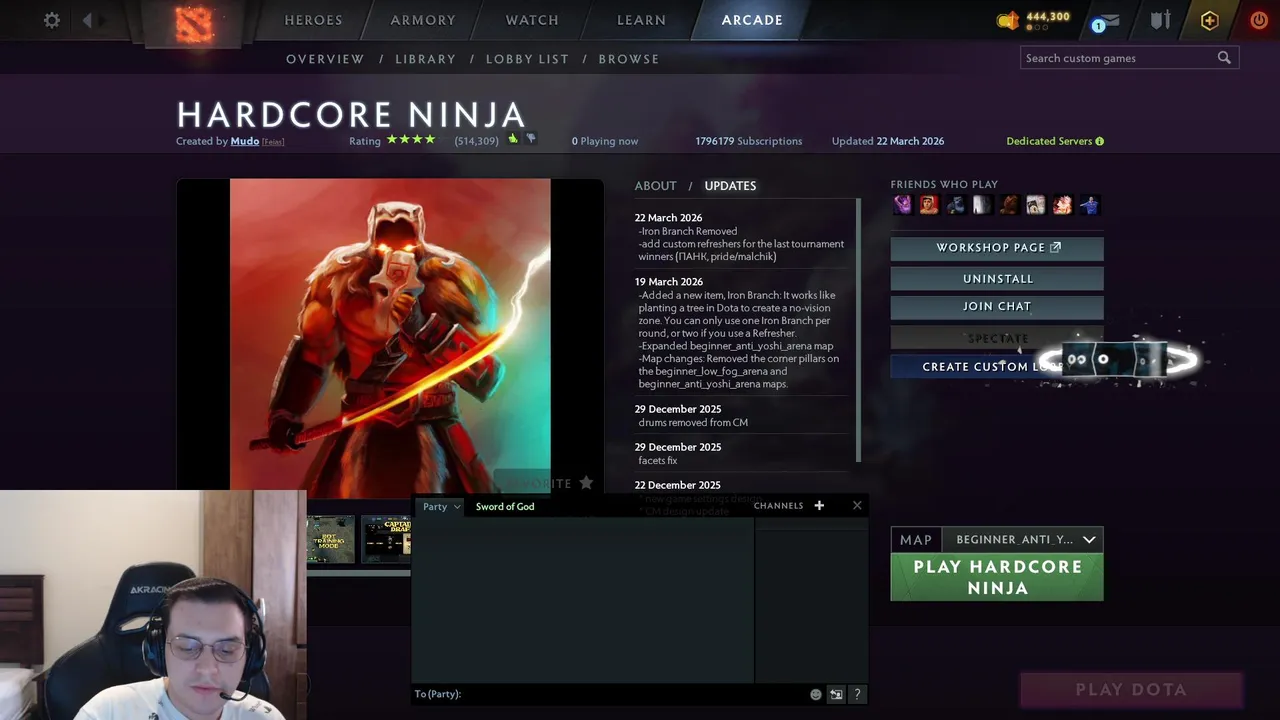
Task: Open the LOBBY LIST subtab
Action: 527,59
